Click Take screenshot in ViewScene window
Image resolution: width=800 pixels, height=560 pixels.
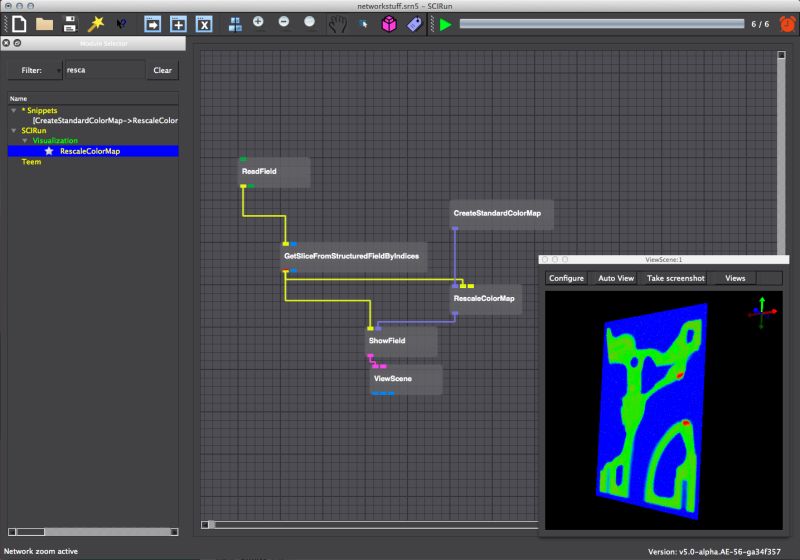[676, 278]
